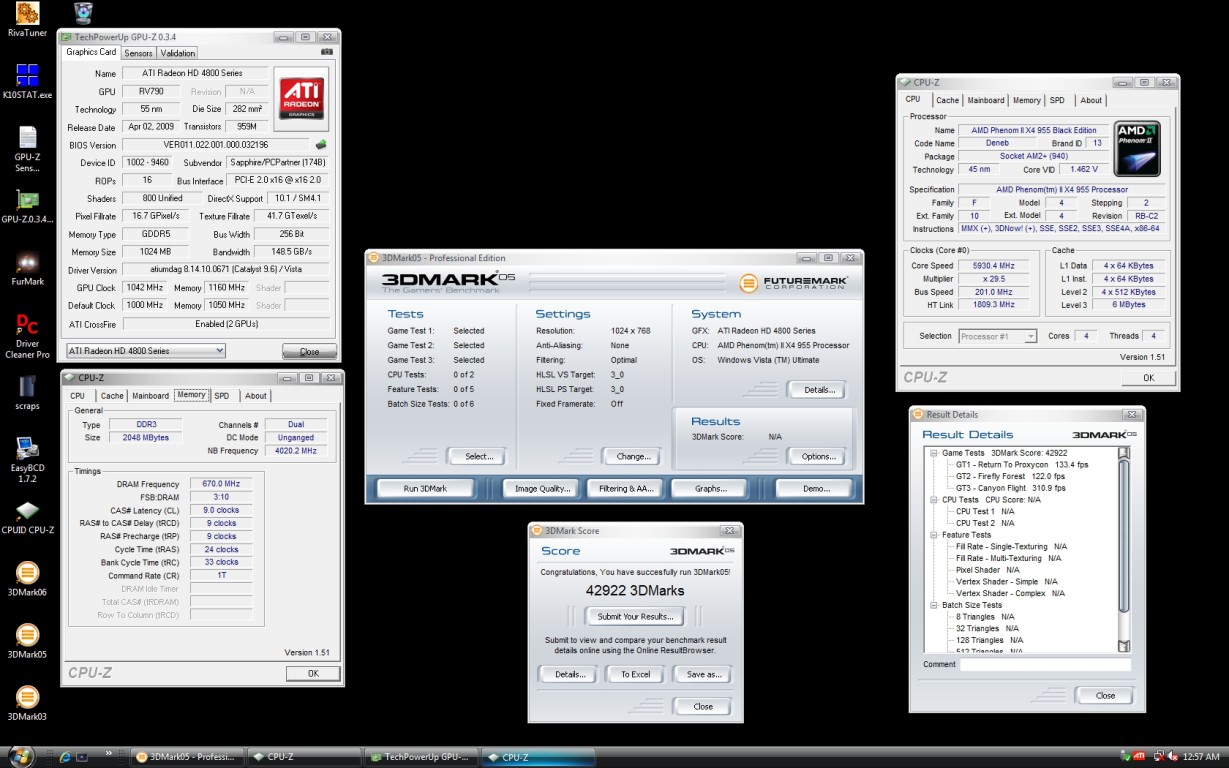The image size is (1229, 768).
Task: Click the Comment input field
Action: (x=1046, y=664)
